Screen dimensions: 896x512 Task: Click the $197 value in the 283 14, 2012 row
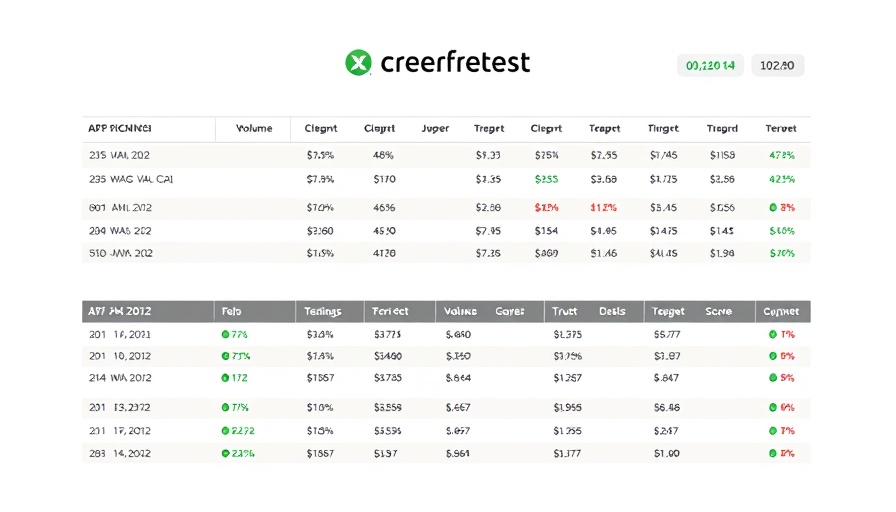click(386, 453)
